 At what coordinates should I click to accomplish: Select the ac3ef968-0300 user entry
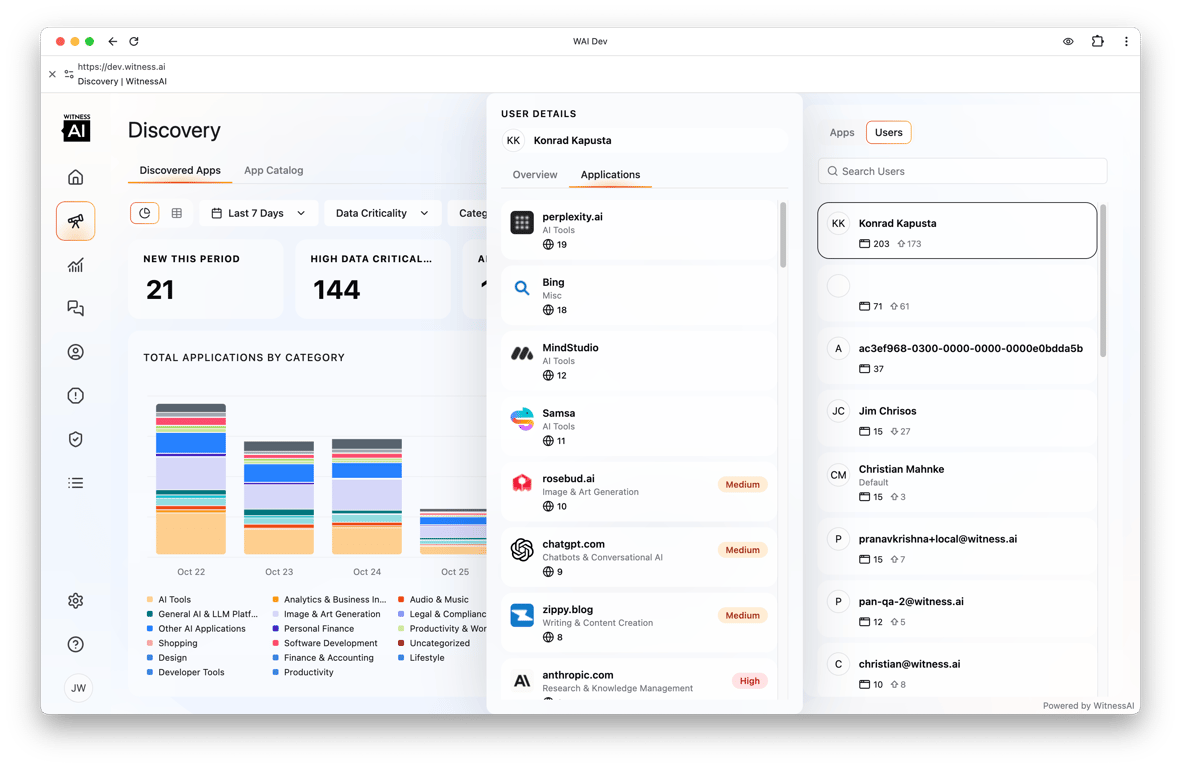pyautogui.click(x=957, y=358)
